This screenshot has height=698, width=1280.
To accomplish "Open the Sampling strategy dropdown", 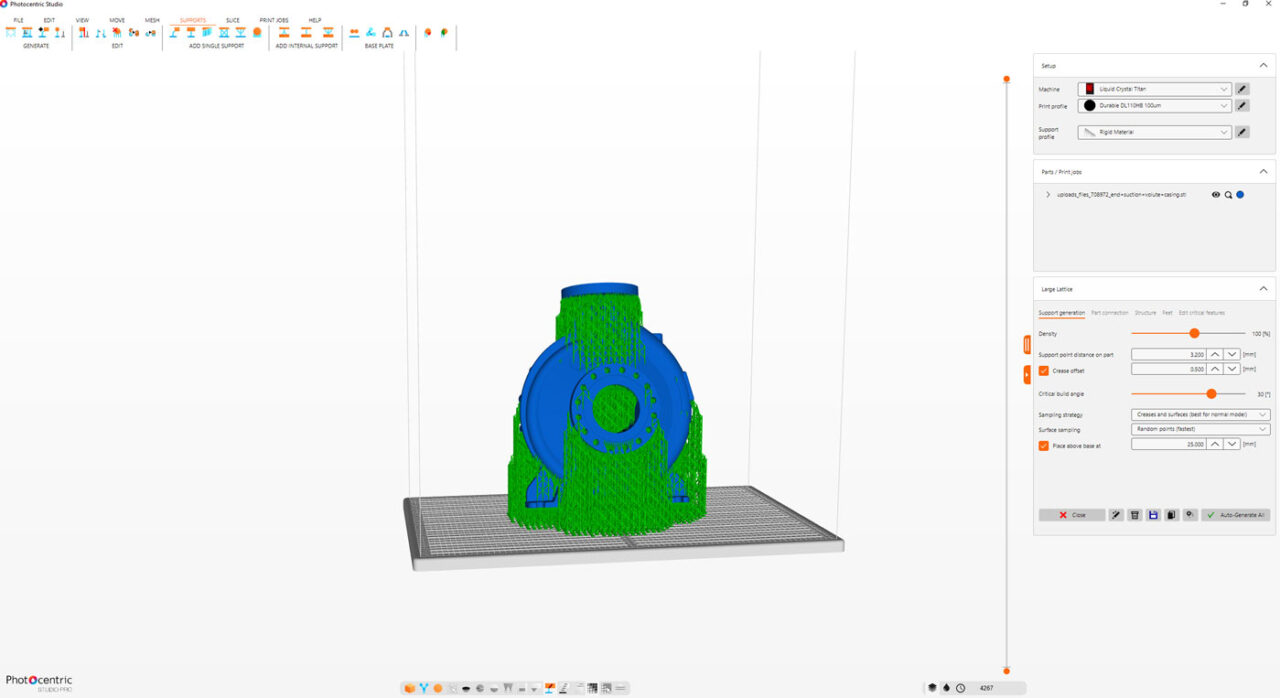I will pos(1201,414).
